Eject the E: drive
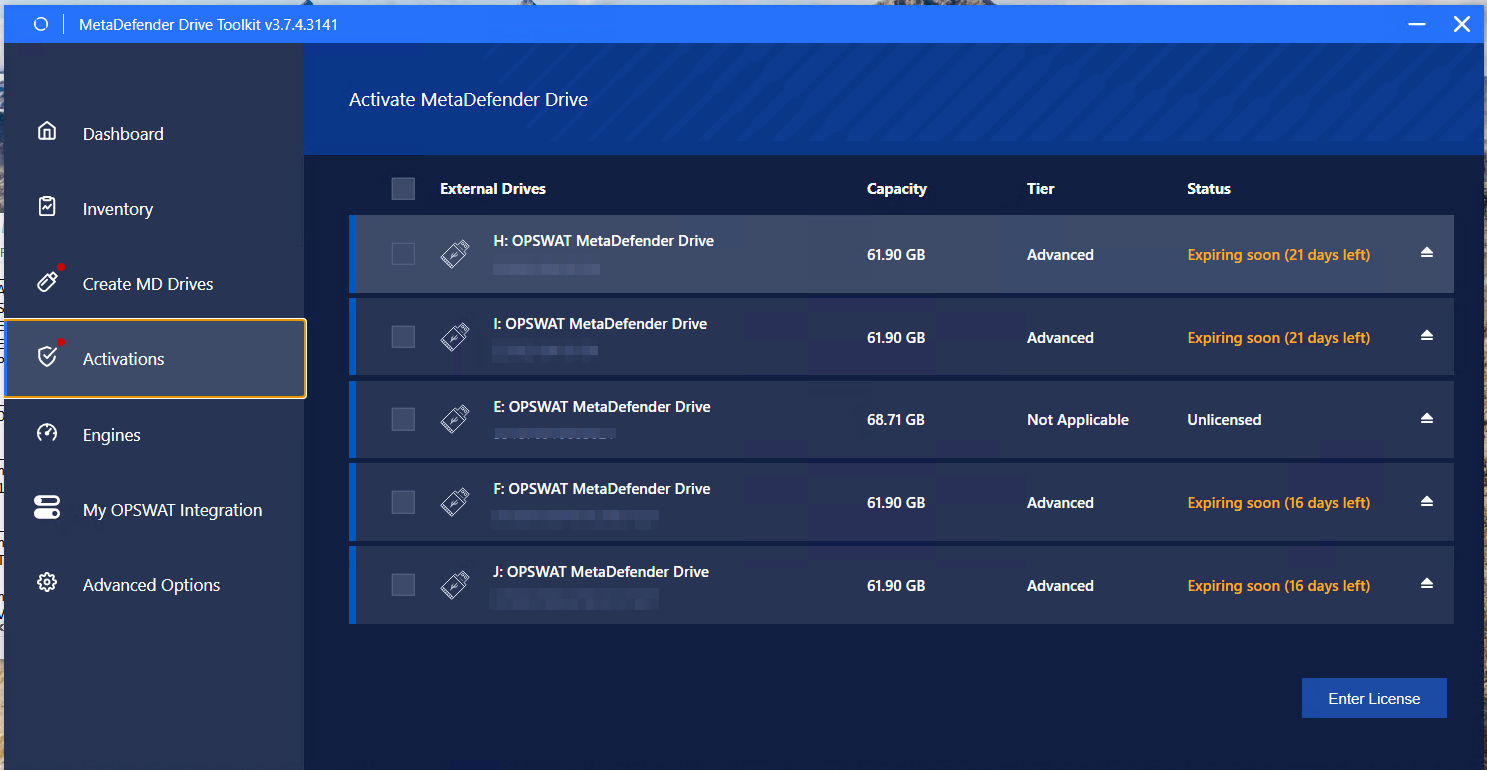The image size is (1487, 770). click(x=1427, y=418)
